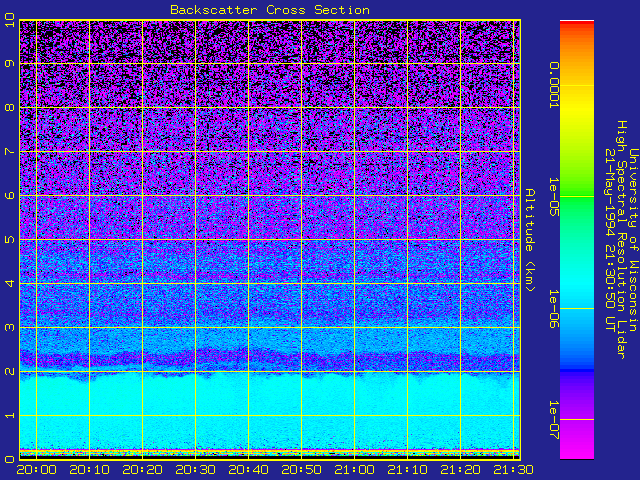
Task: Click the 1e-06 colorbar label
Action: click(553, 309)
